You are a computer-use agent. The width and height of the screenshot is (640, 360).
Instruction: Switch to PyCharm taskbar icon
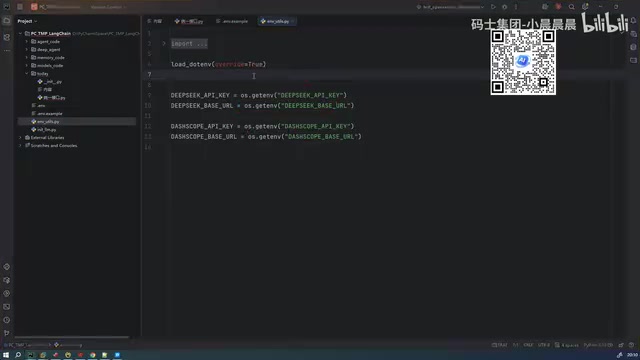click(x=31, y=355)
